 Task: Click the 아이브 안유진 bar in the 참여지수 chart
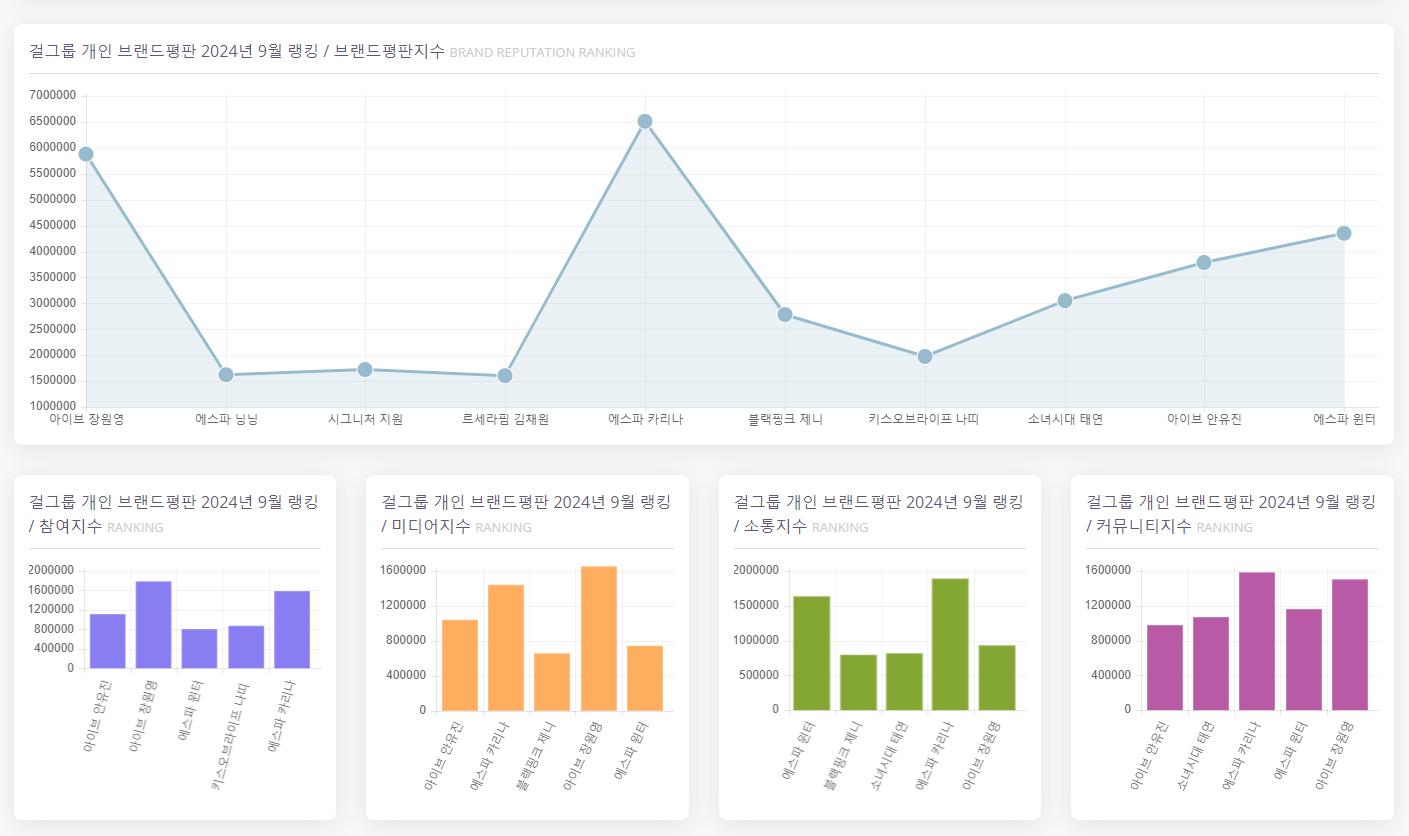(x=108, y=641)
